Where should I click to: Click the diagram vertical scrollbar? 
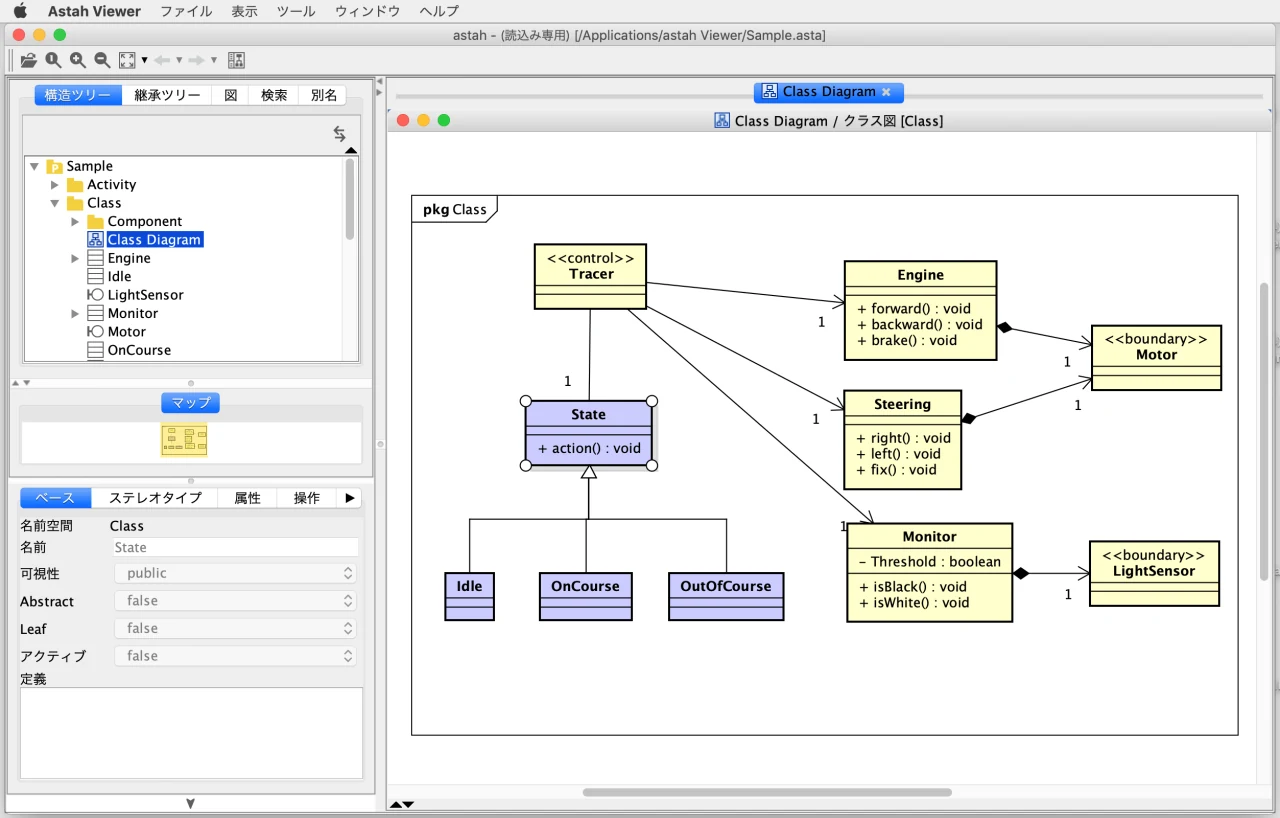[1264, 433]
